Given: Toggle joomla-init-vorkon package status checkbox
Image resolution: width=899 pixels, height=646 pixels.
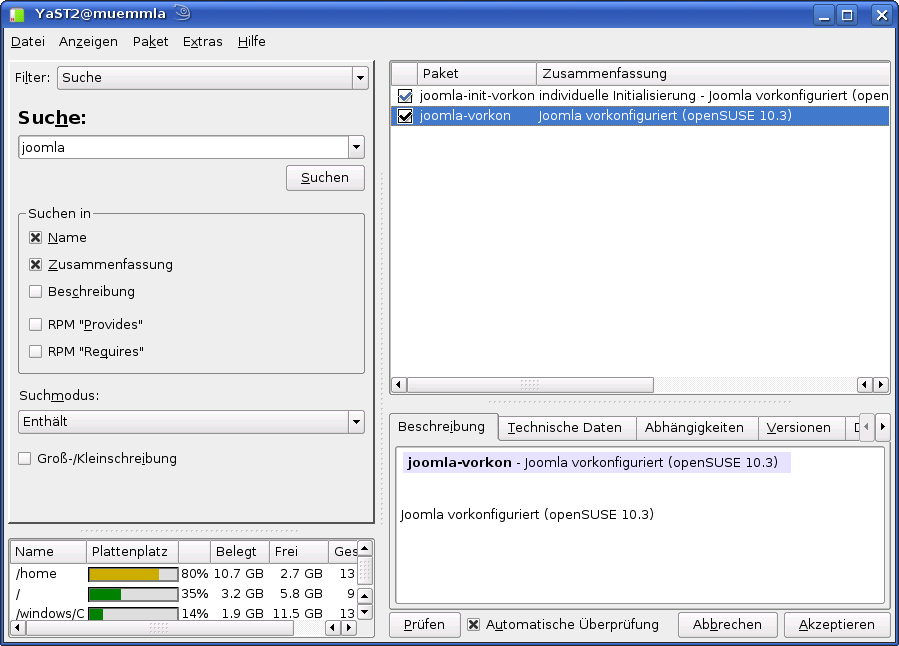Looking at the screenshot, I should [405, 96].
